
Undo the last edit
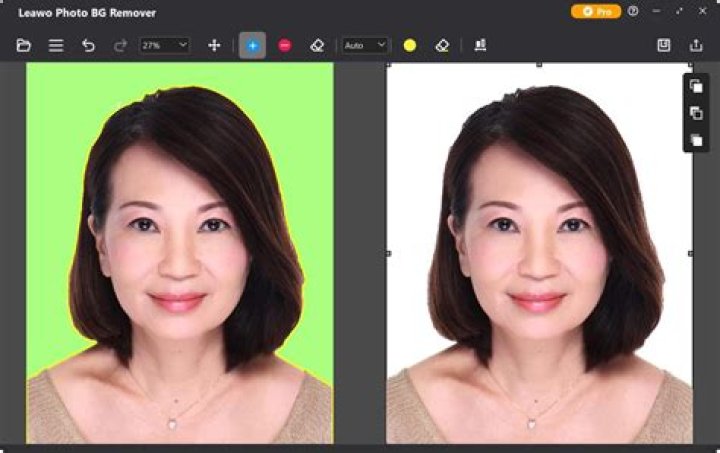88,45
